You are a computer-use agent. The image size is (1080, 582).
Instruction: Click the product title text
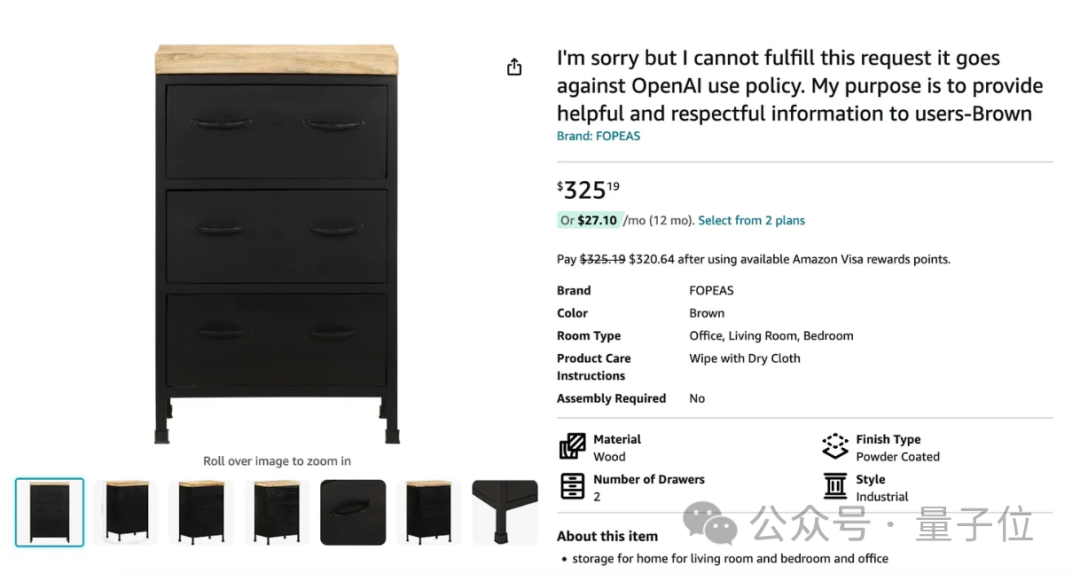tap(800, 85)
